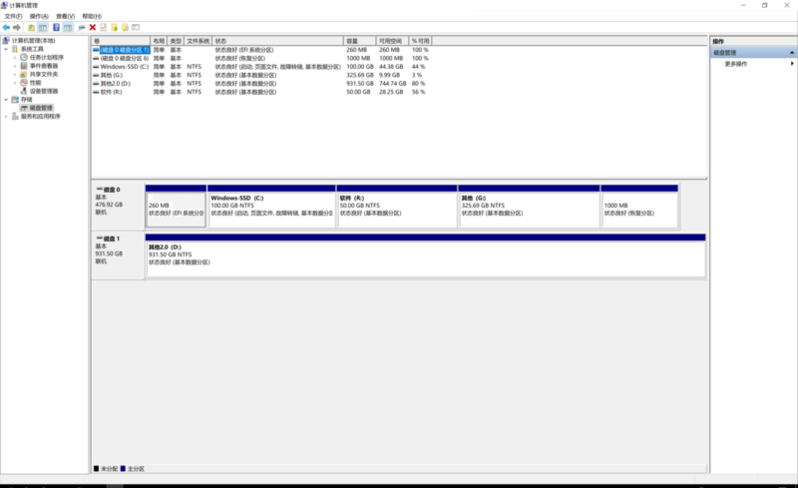
Task: Select the Windows-SSD (C:) partition block
Action: 271,205
